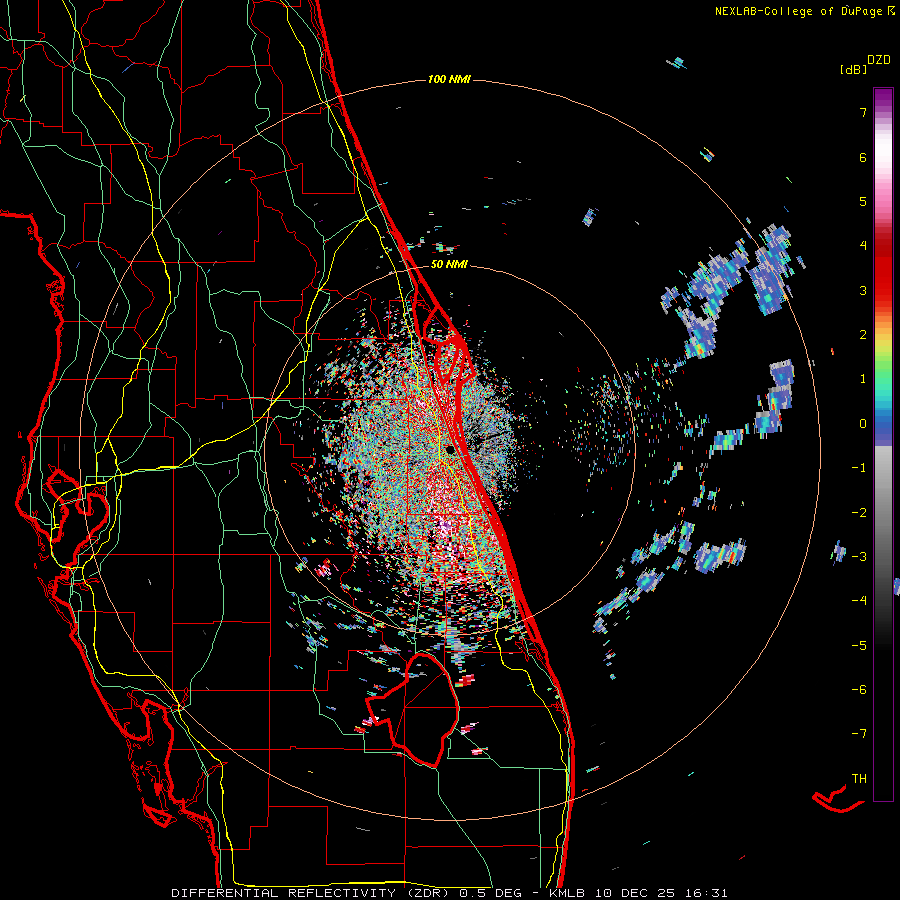Click the -3 value on color scale

pos(859,557)
